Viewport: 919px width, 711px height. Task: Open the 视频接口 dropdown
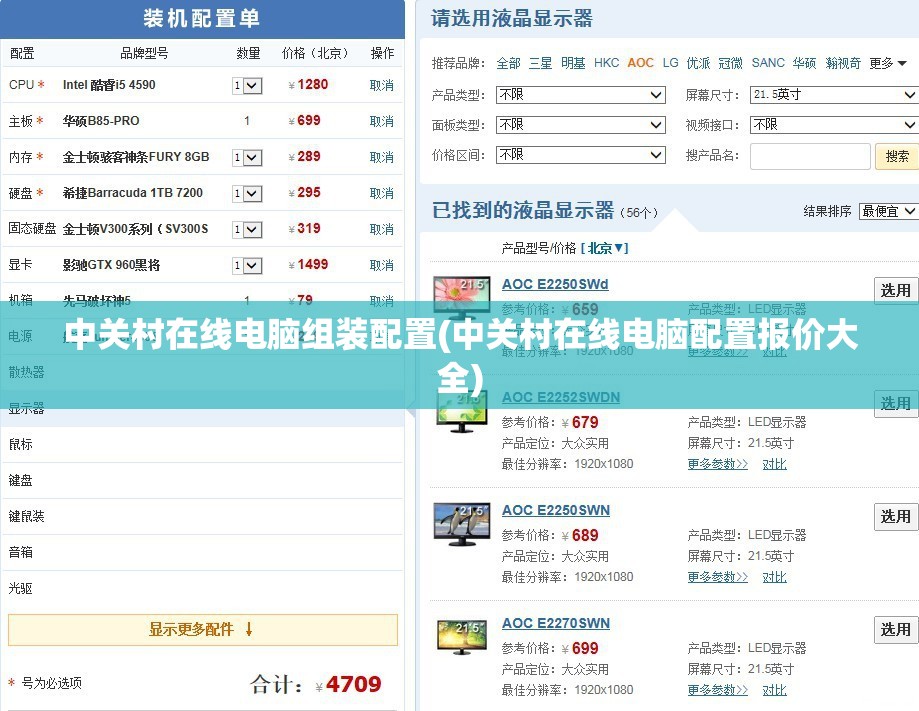click(834, 125)
